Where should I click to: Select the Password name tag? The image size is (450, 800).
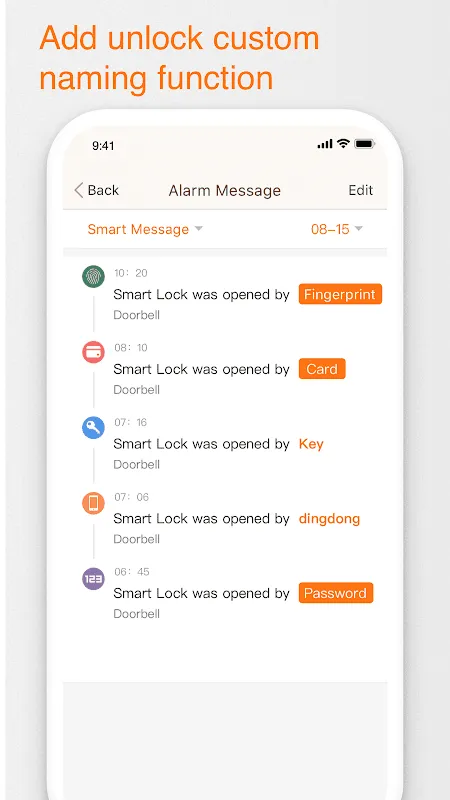click(x=336, y=593)
